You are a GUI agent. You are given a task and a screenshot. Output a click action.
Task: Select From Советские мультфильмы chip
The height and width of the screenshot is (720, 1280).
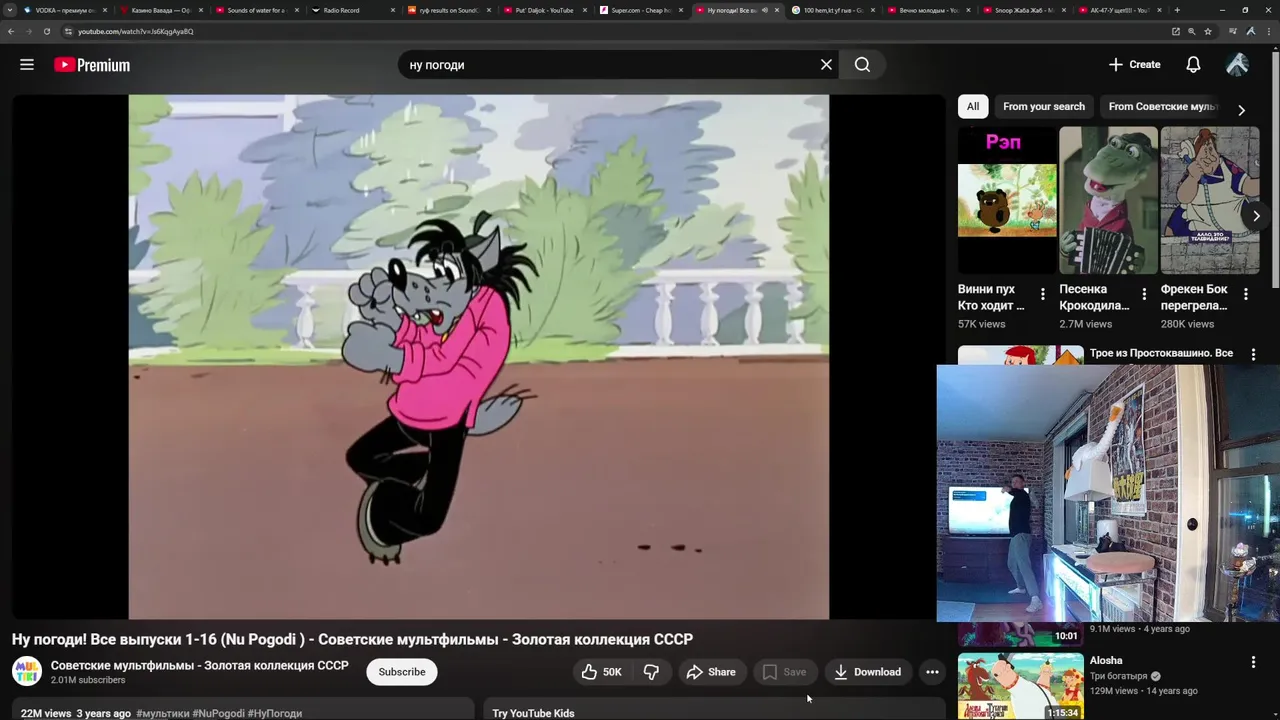pos(1162,106)
